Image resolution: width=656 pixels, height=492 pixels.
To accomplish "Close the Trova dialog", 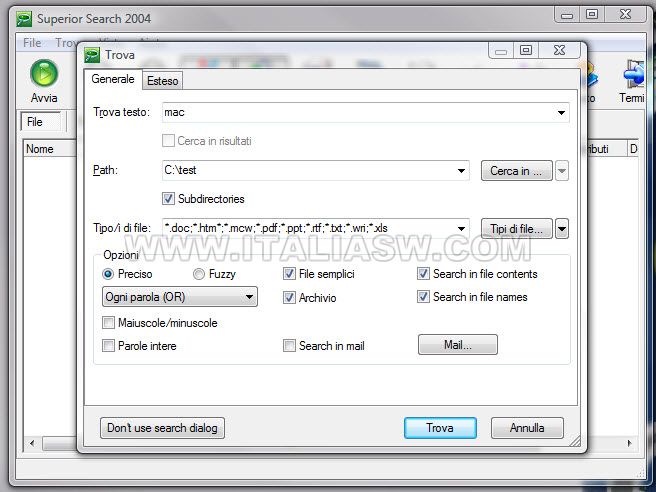I will pos(559,50).
